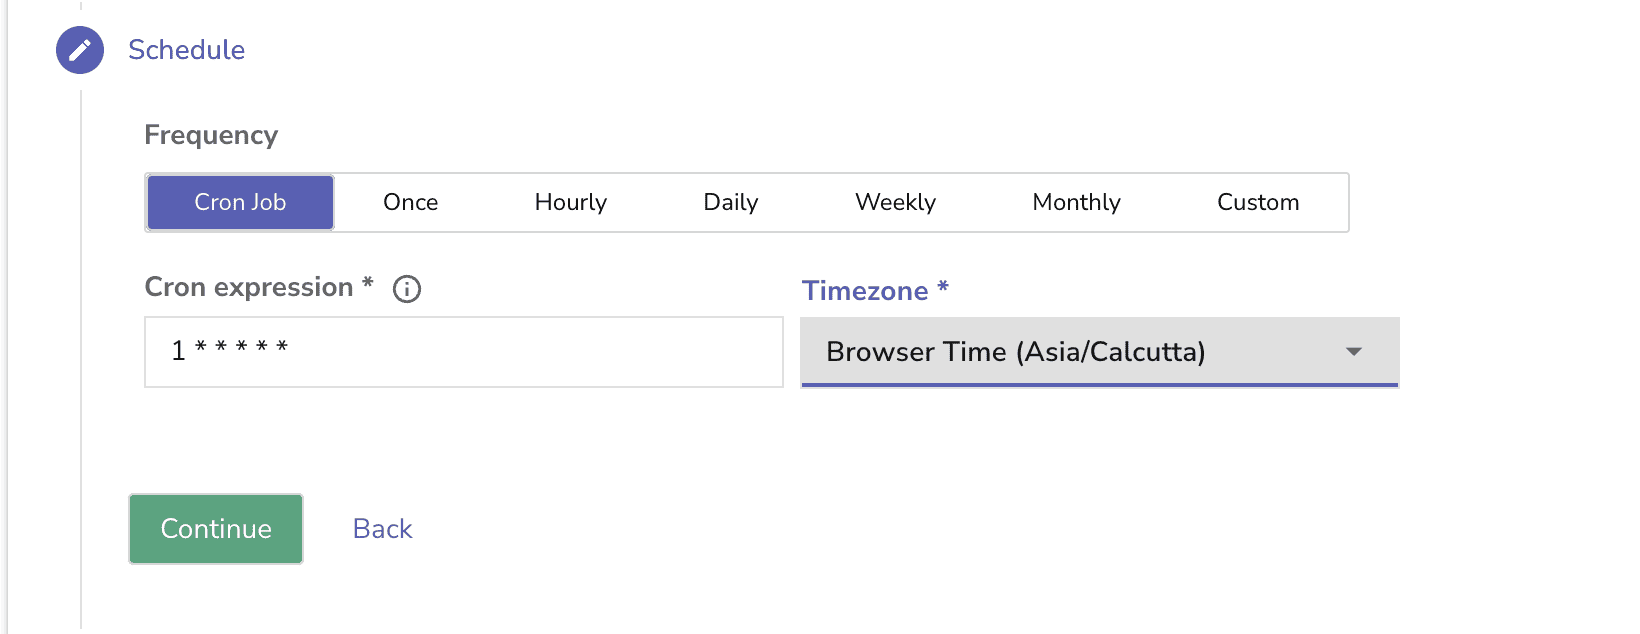Image resolution: width=1640 pixels, height=634 pixels.
Task: Click the Back link
Action: point(382,528)
